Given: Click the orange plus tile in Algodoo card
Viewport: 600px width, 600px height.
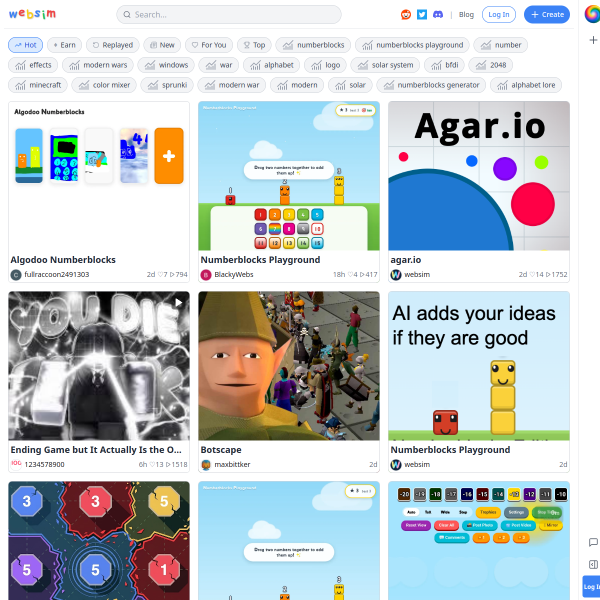Looking at the screenshot, I should (169, 156).
